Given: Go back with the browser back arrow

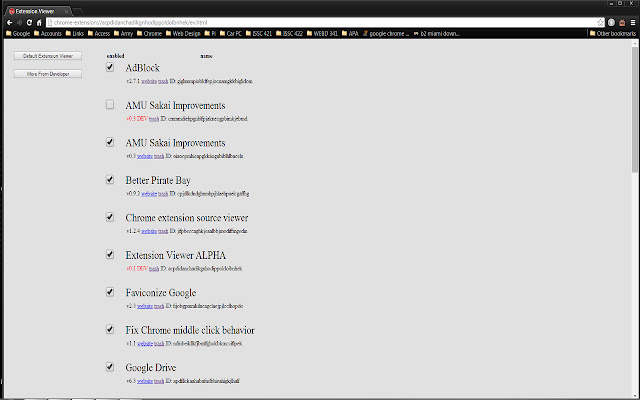Looking at the screenshot, I should pyautogui.click(x=9, y=22).
